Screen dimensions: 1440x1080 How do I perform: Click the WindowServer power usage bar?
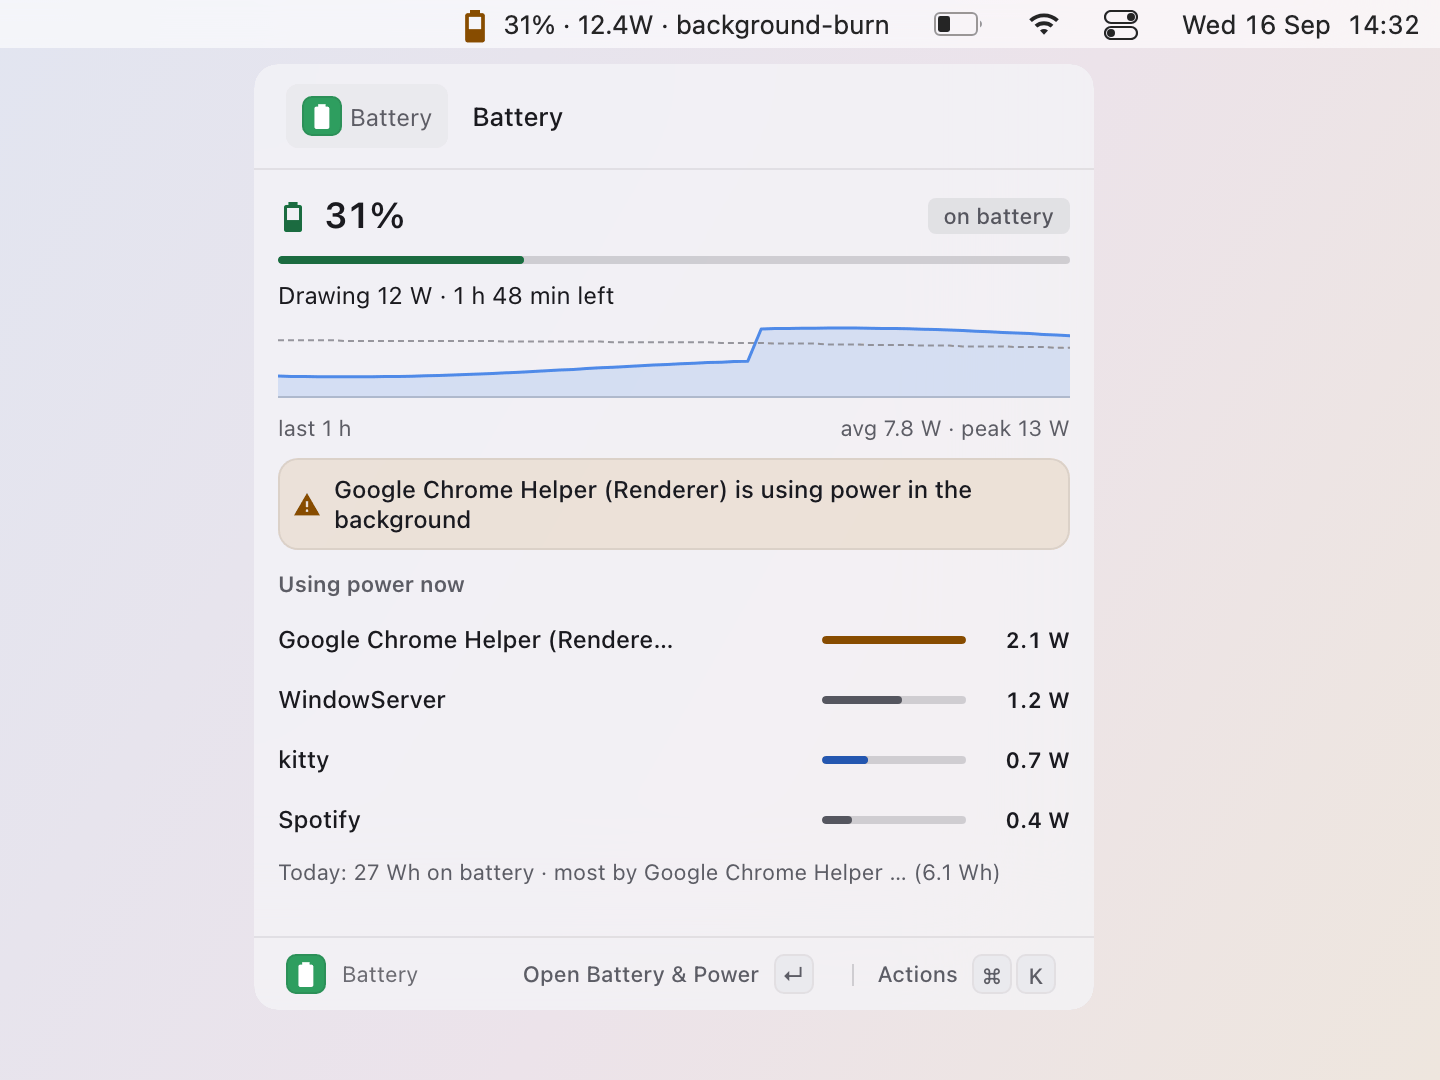point(894,700)
